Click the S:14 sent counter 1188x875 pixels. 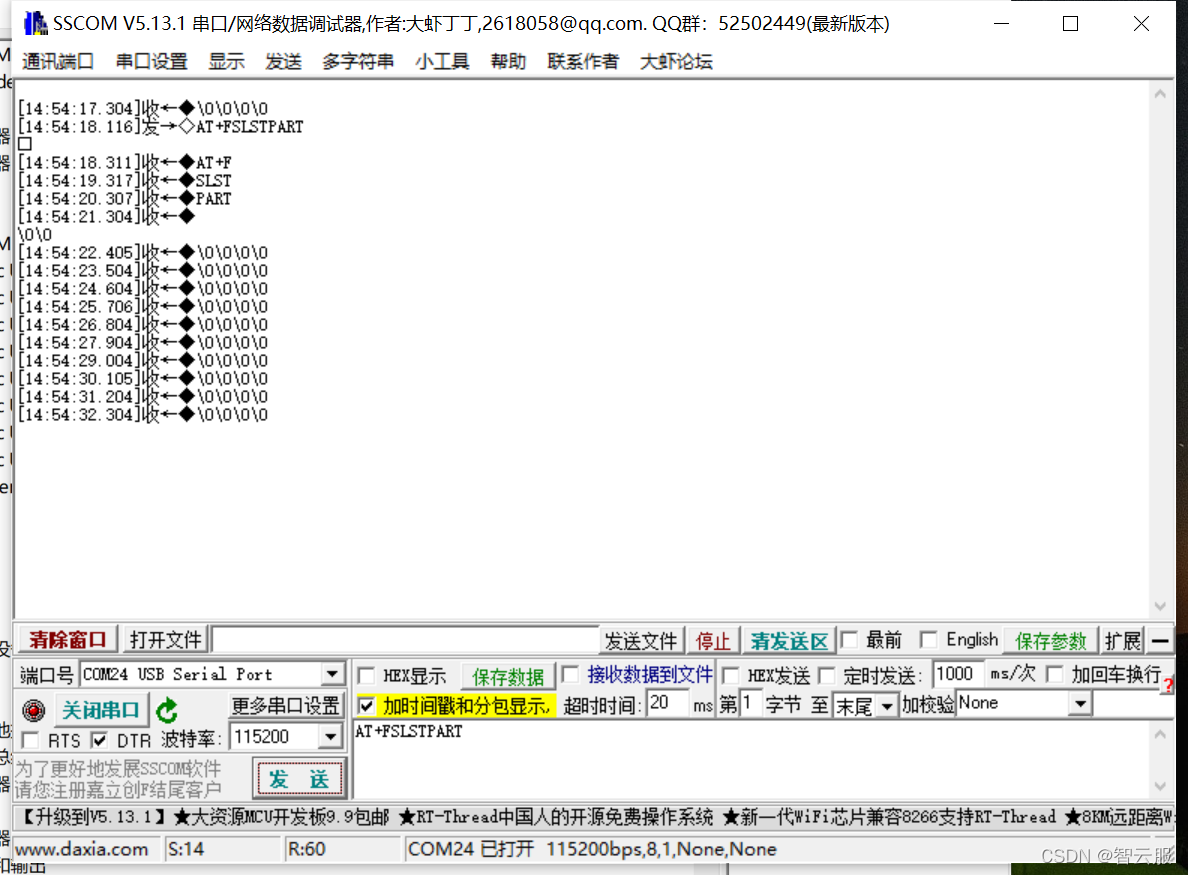tap(186, 849)
